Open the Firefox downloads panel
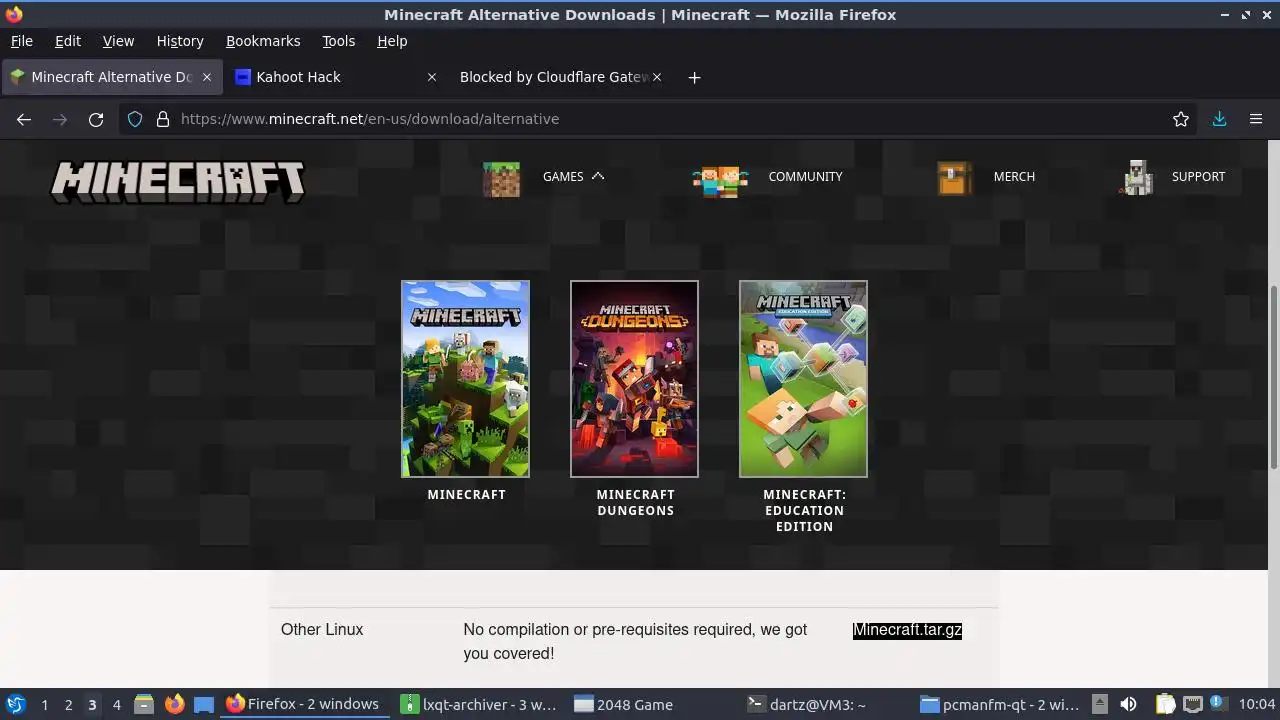Viewport: 1280px width, 720px height. (1219, 119)
